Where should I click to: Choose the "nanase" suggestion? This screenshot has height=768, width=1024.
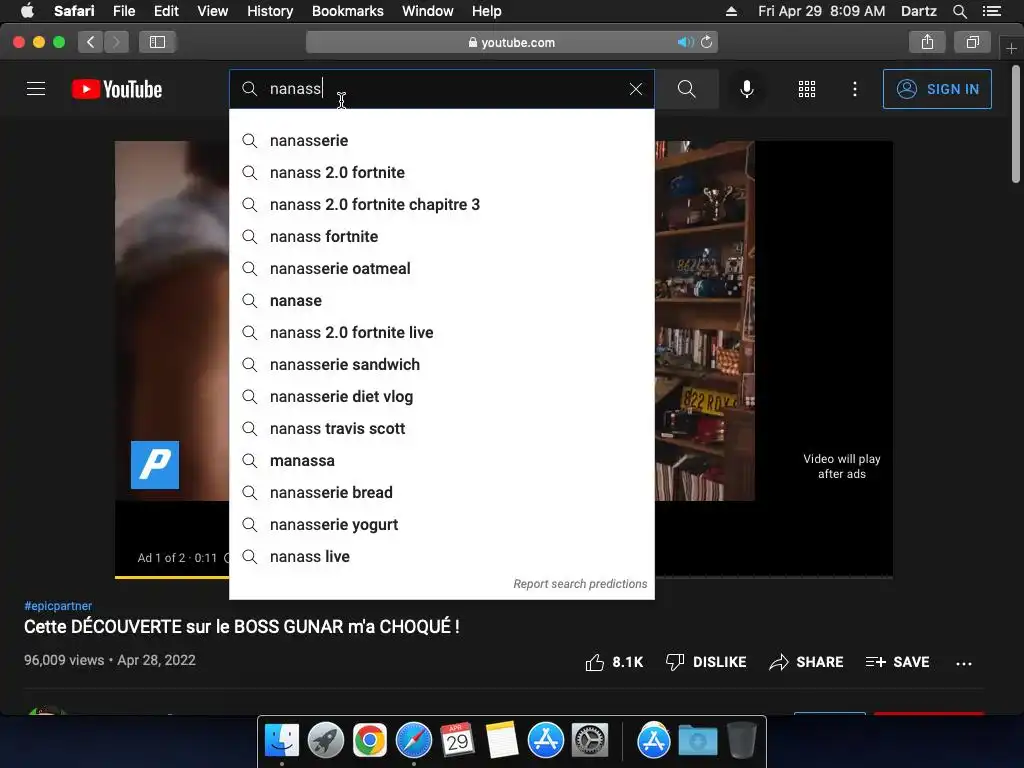tap(442, 300)
